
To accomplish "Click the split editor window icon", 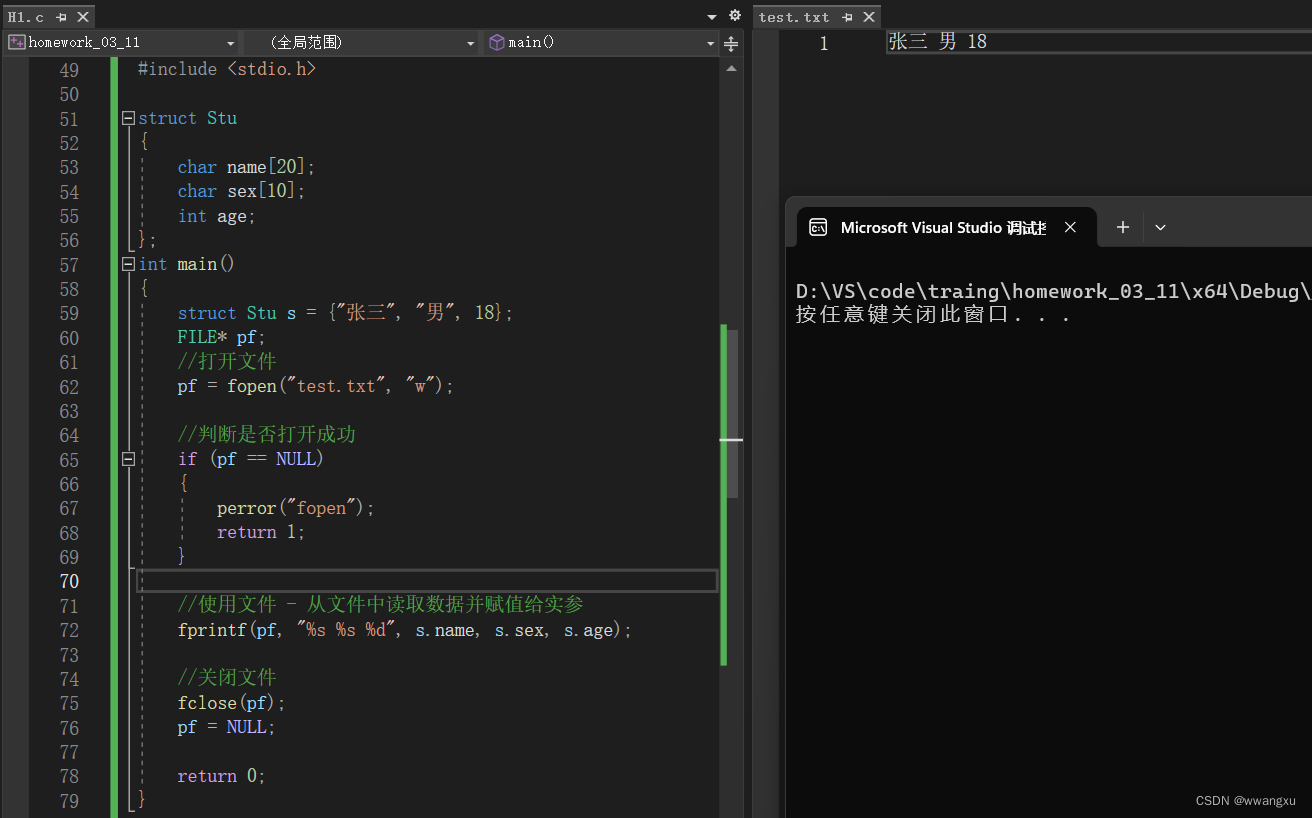I will coord(731,43).
